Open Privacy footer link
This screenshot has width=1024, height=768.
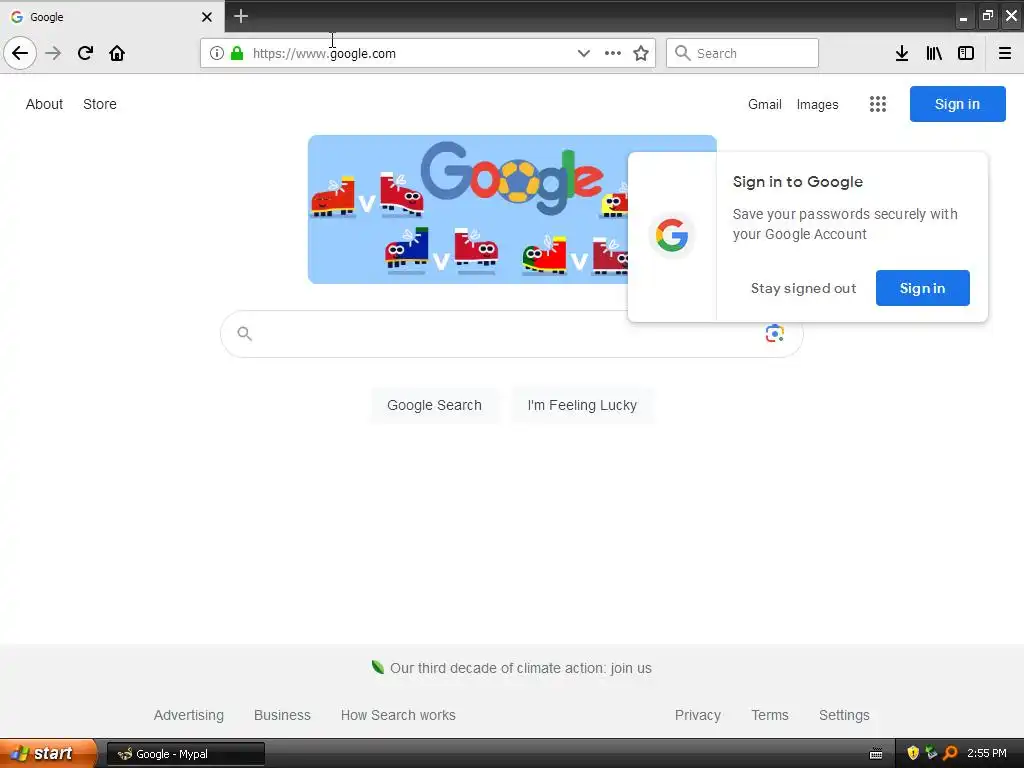[697, 715]
